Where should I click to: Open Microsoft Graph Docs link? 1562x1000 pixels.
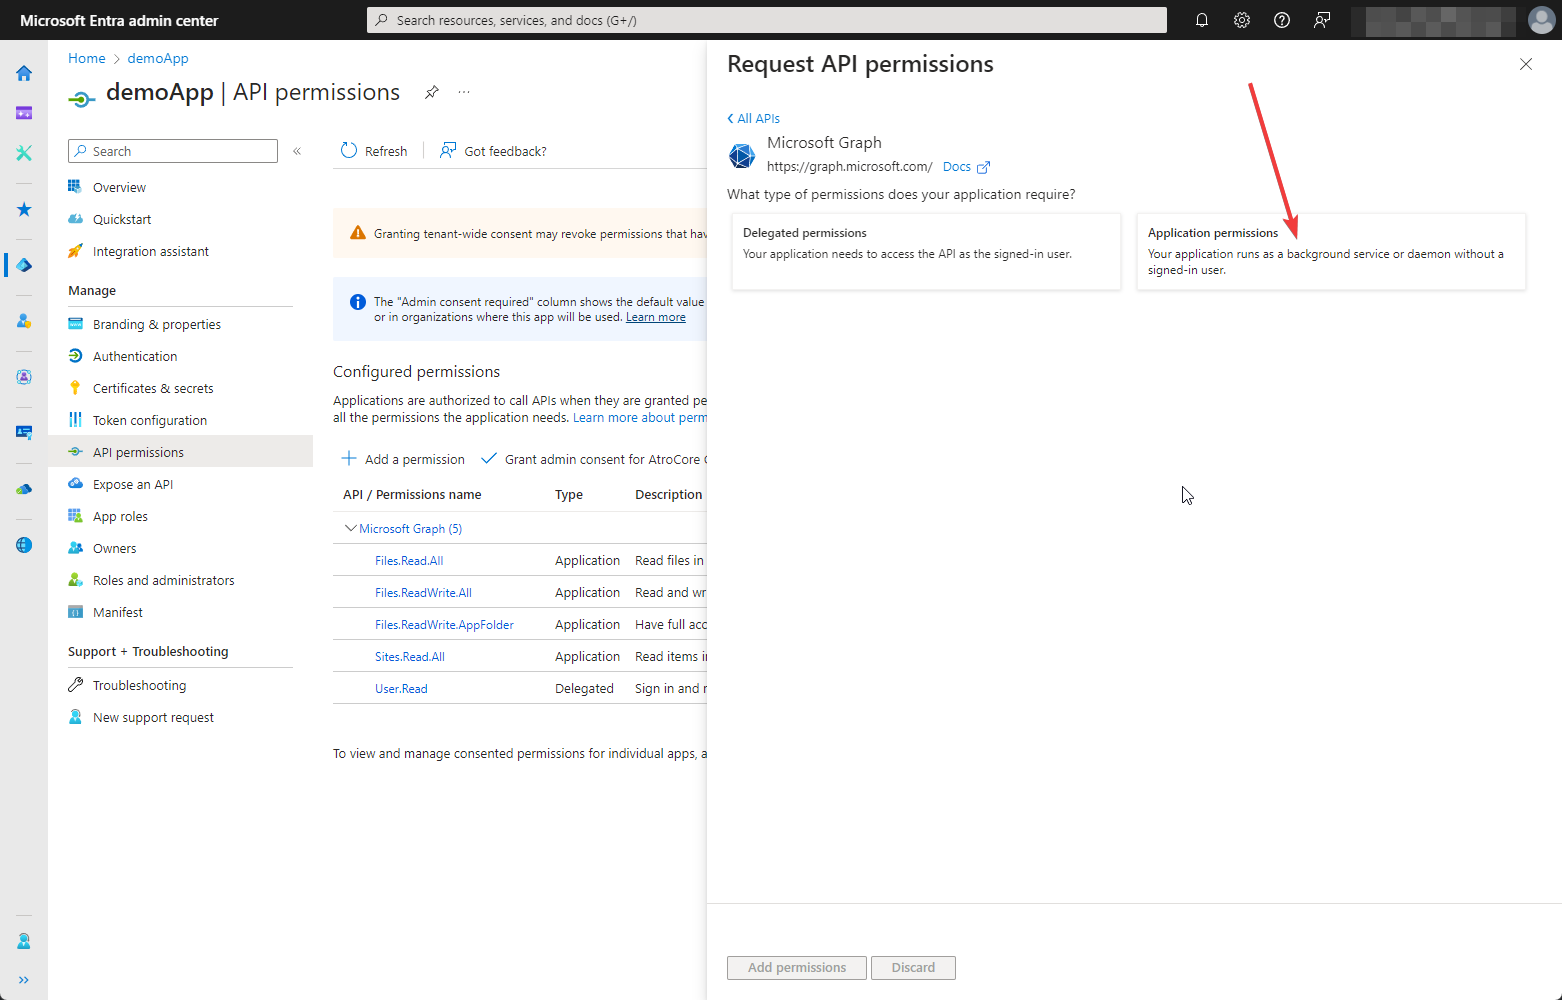coord(966,167)
